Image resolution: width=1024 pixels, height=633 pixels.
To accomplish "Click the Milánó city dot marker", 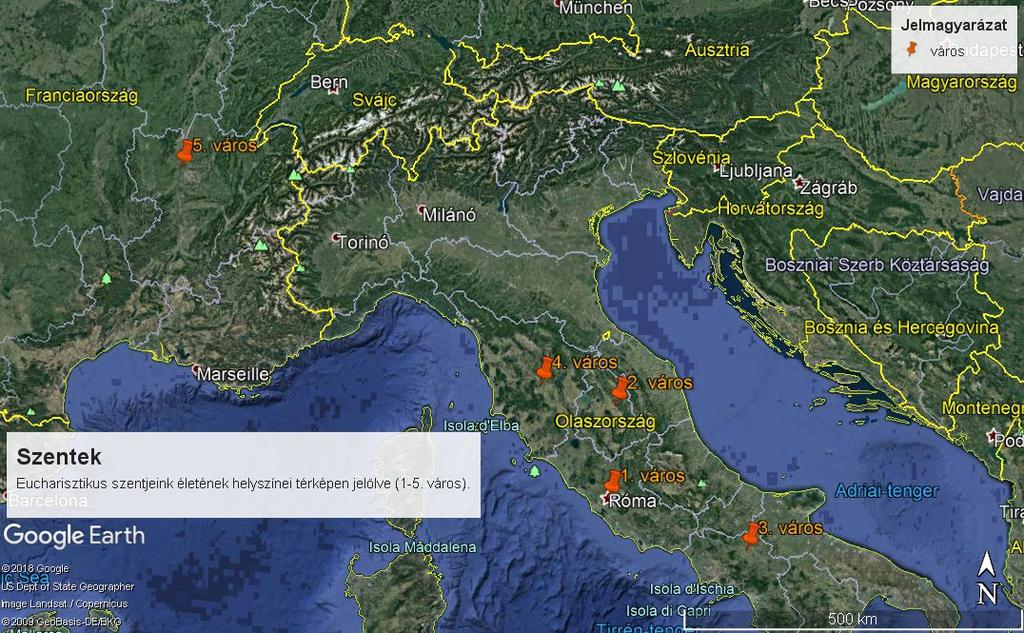I will point(422,209).
